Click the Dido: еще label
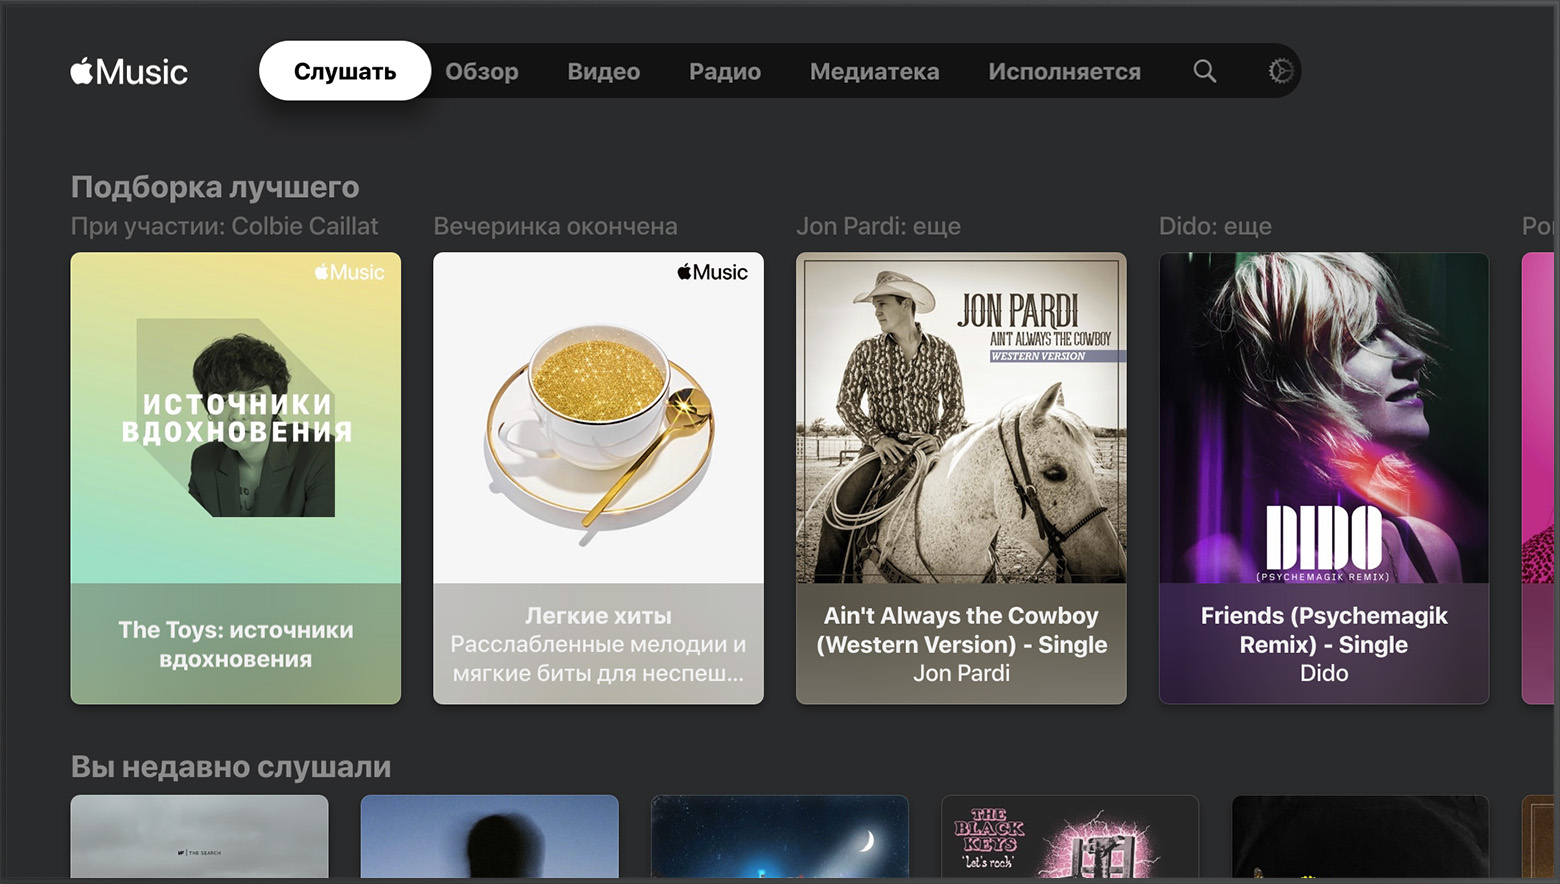 click(1215, 226)
